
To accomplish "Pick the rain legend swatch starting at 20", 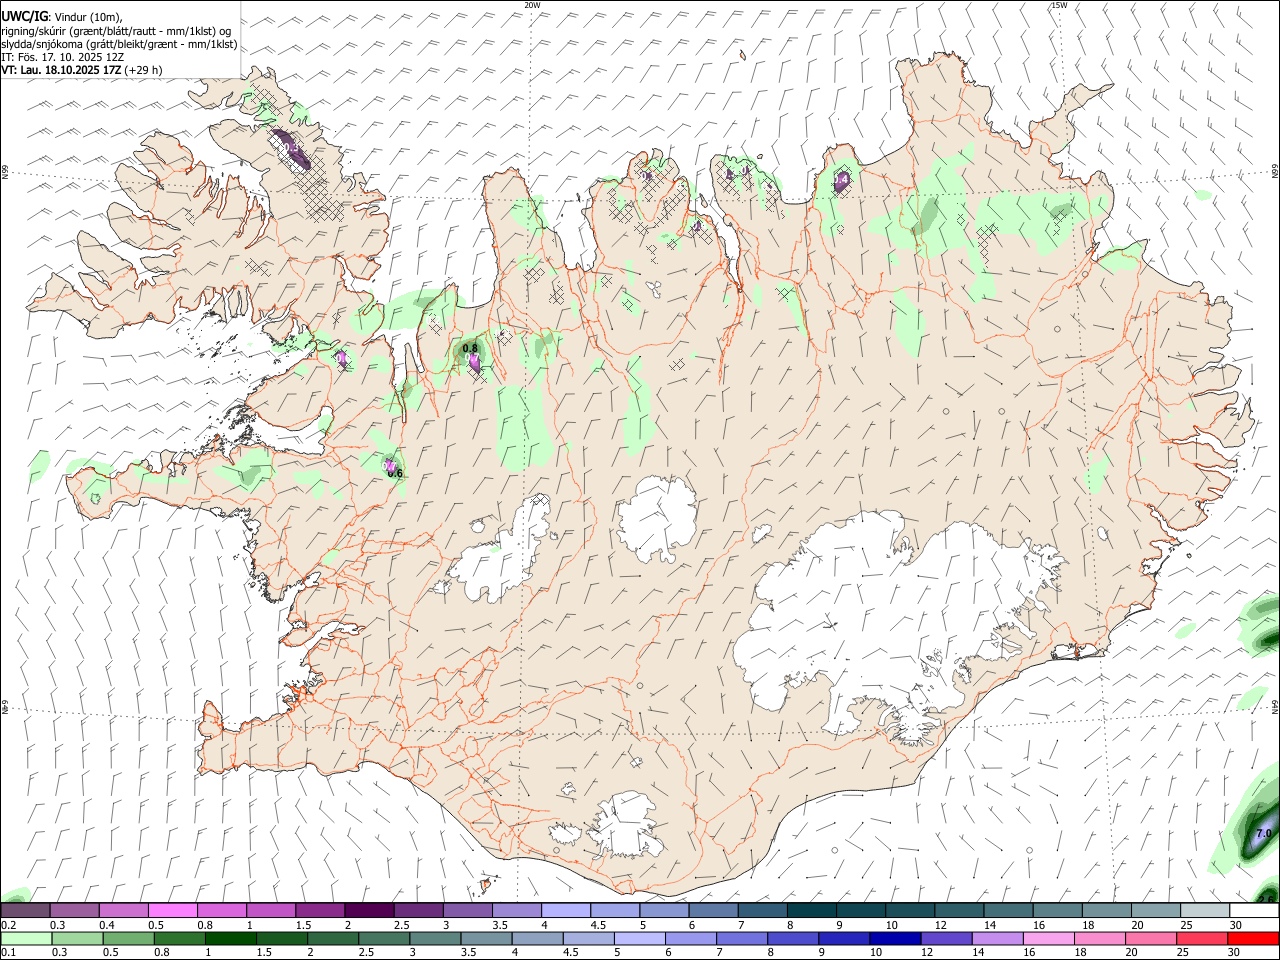I will click(1151, 938).
